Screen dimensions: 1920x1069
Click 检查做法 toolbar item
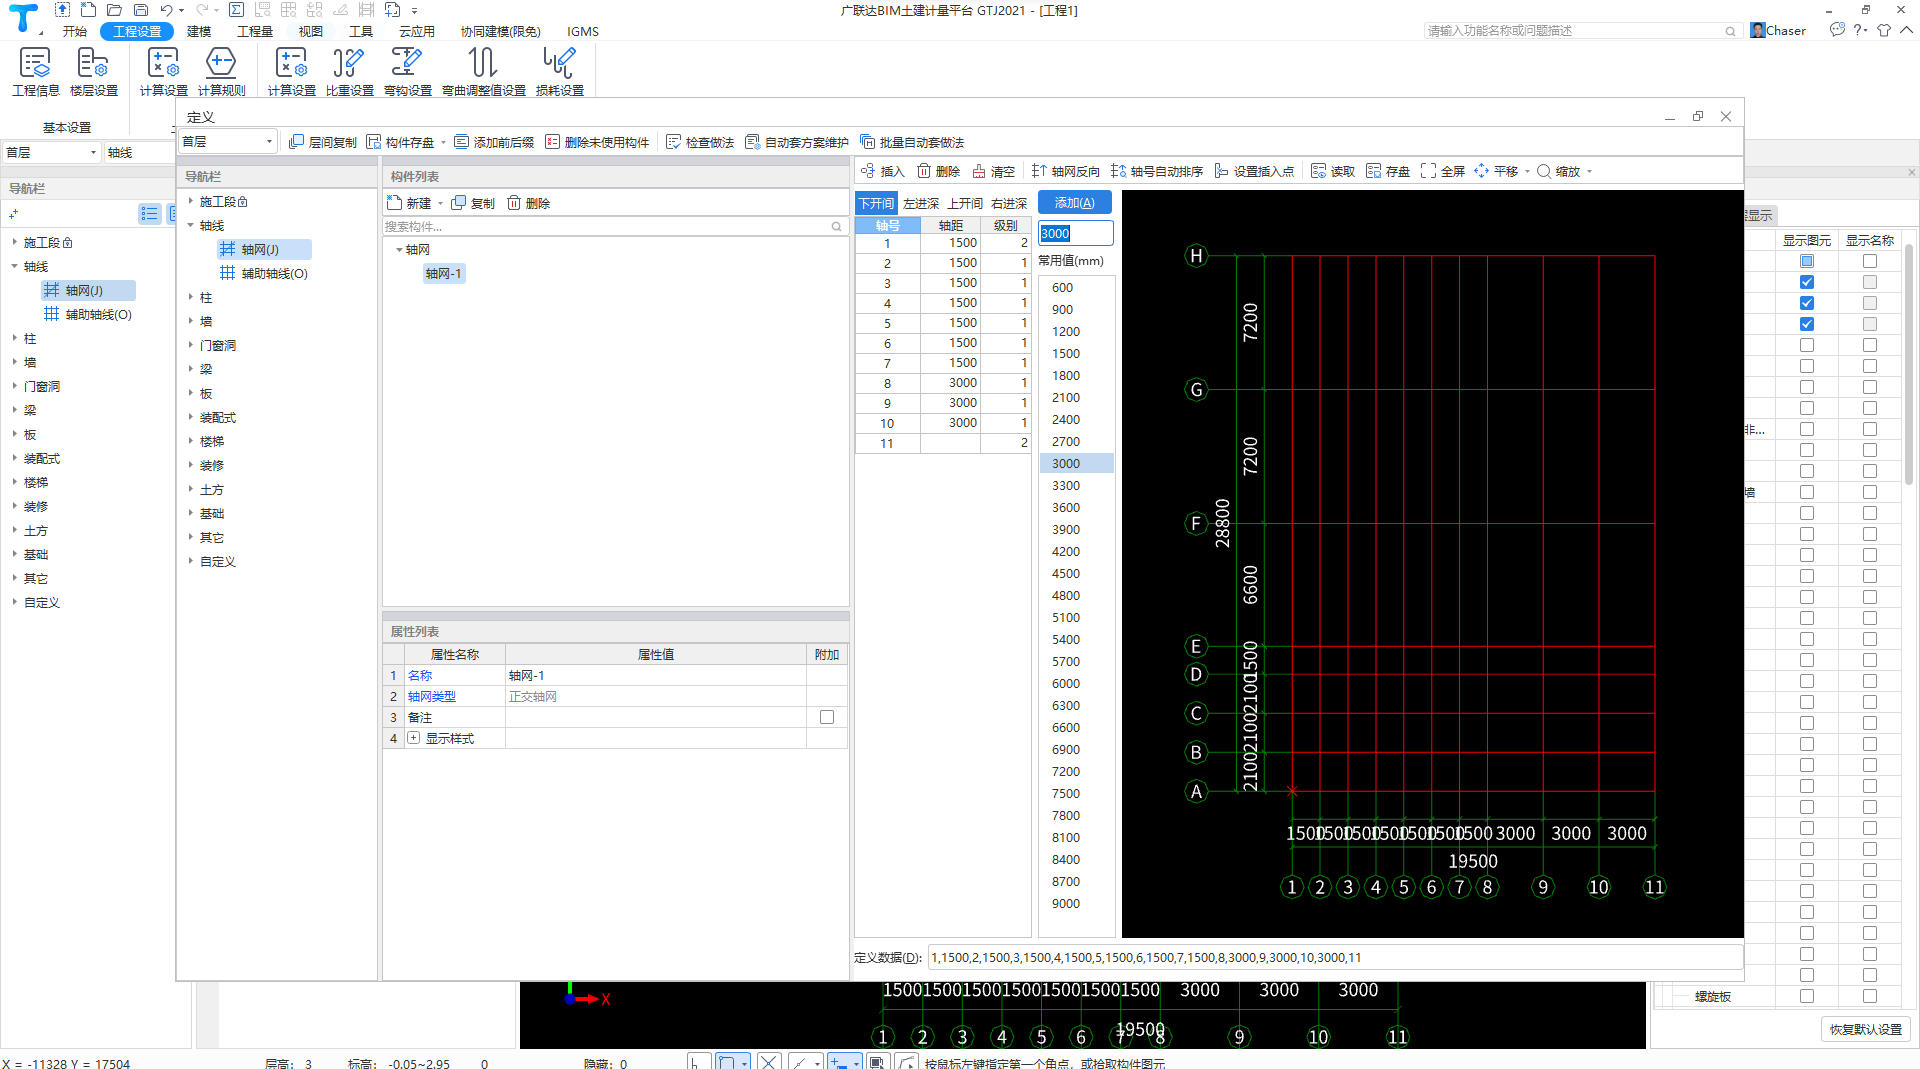point(700,142)
